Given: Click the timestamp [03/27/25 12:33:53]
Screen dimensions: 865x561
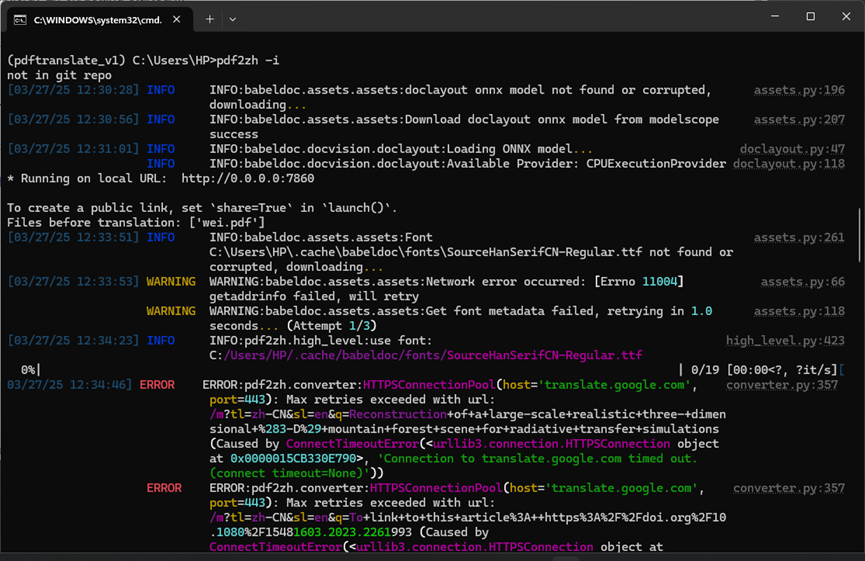Looking at the screenshot, I should (73, 281).
